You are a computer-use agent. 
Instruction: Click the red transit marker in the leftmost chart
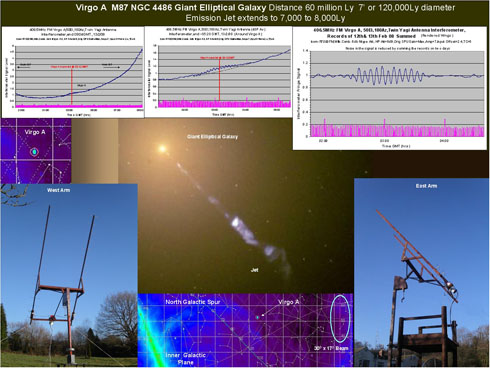[x=72, y=87]
